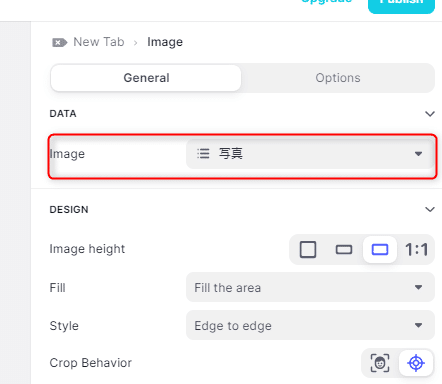Click the dropdown arrow in Image field

(418, 154)
